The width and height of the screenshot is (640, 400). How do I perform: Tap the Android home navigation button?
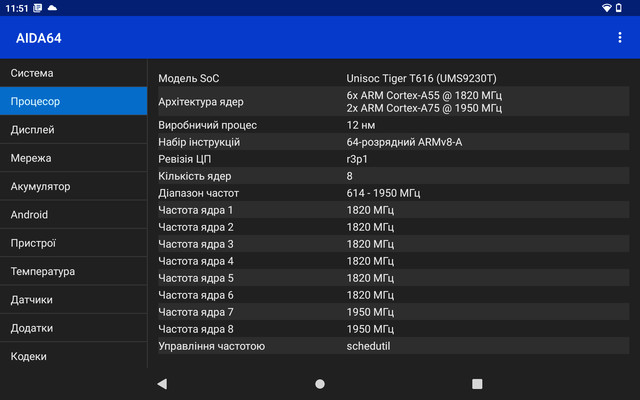pyautogui.click(x=320, y=384)
